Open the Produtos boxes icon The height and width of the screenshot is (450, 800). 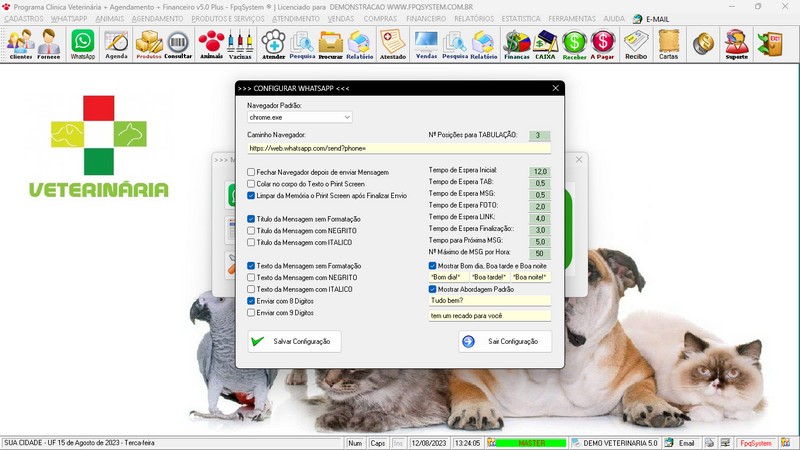point(149,44)
